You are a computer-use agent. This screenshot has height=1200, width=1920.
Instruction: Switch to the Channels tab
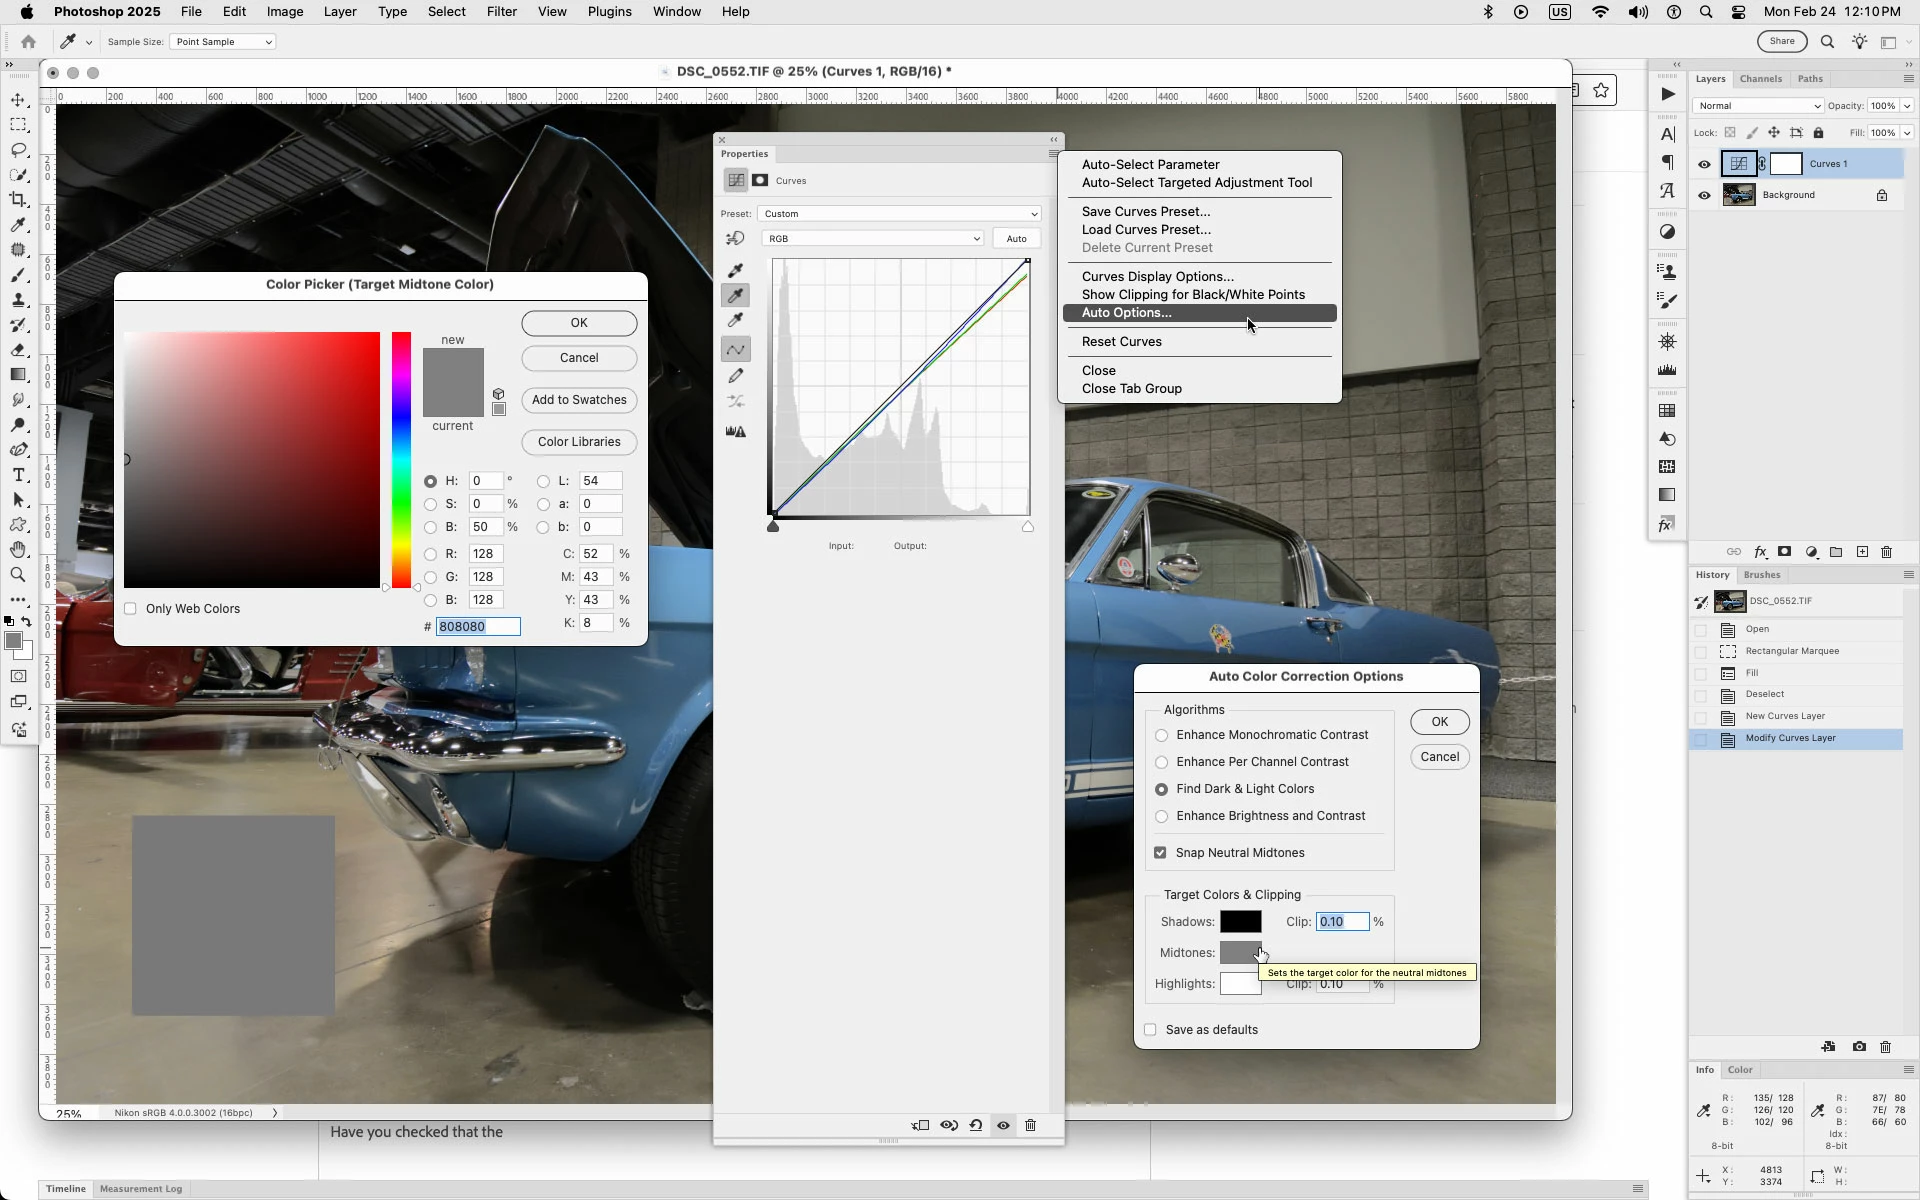1760,79
